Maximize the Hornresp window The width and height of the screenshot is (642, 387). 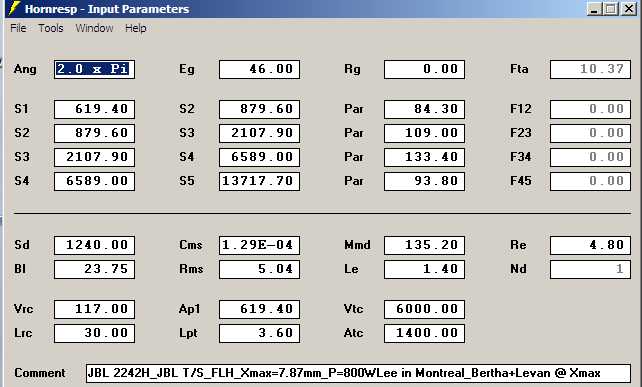point(610,9)
